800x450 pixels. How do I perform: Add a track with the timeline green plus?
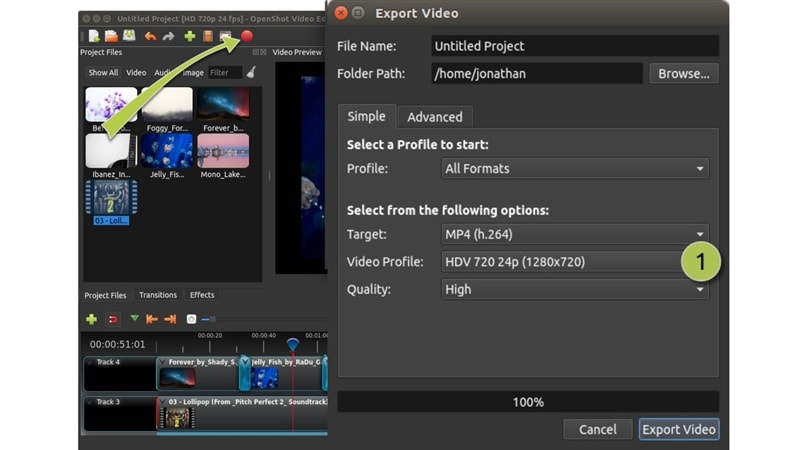pyautogui.click(x=91, y=319)
